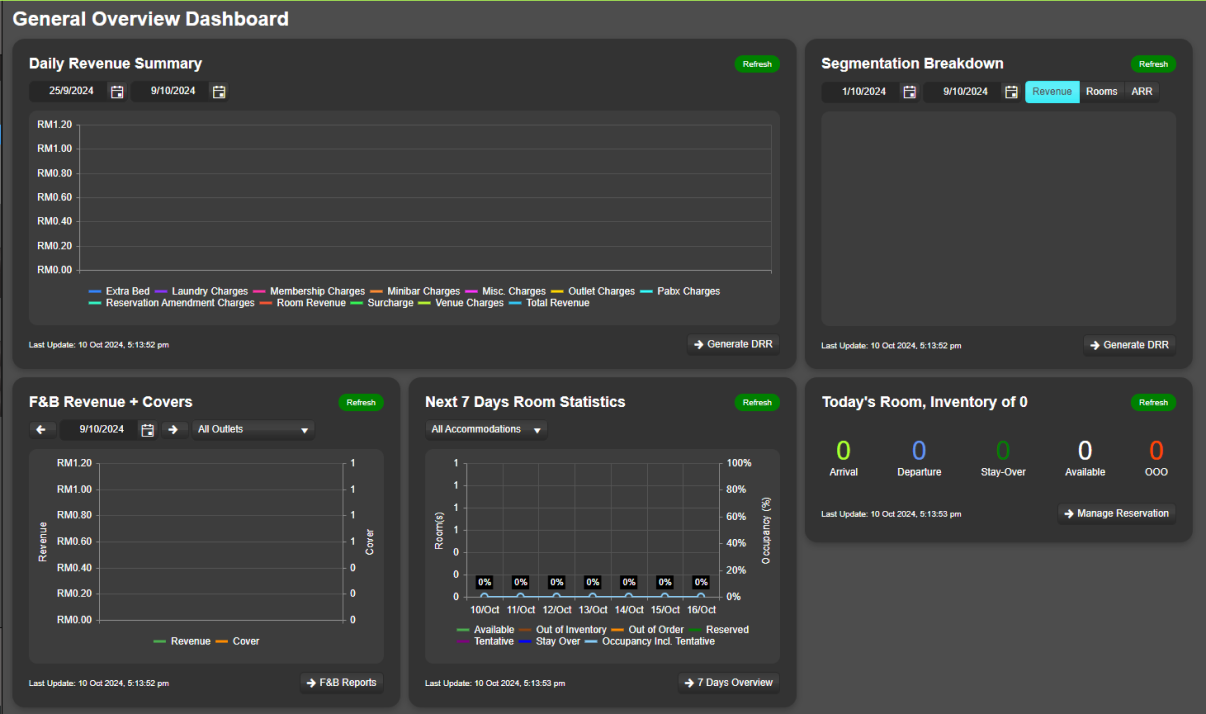The image size is (1206, 714).
Task: Click the Arrival count value
Action: click(x=843, y=451)
